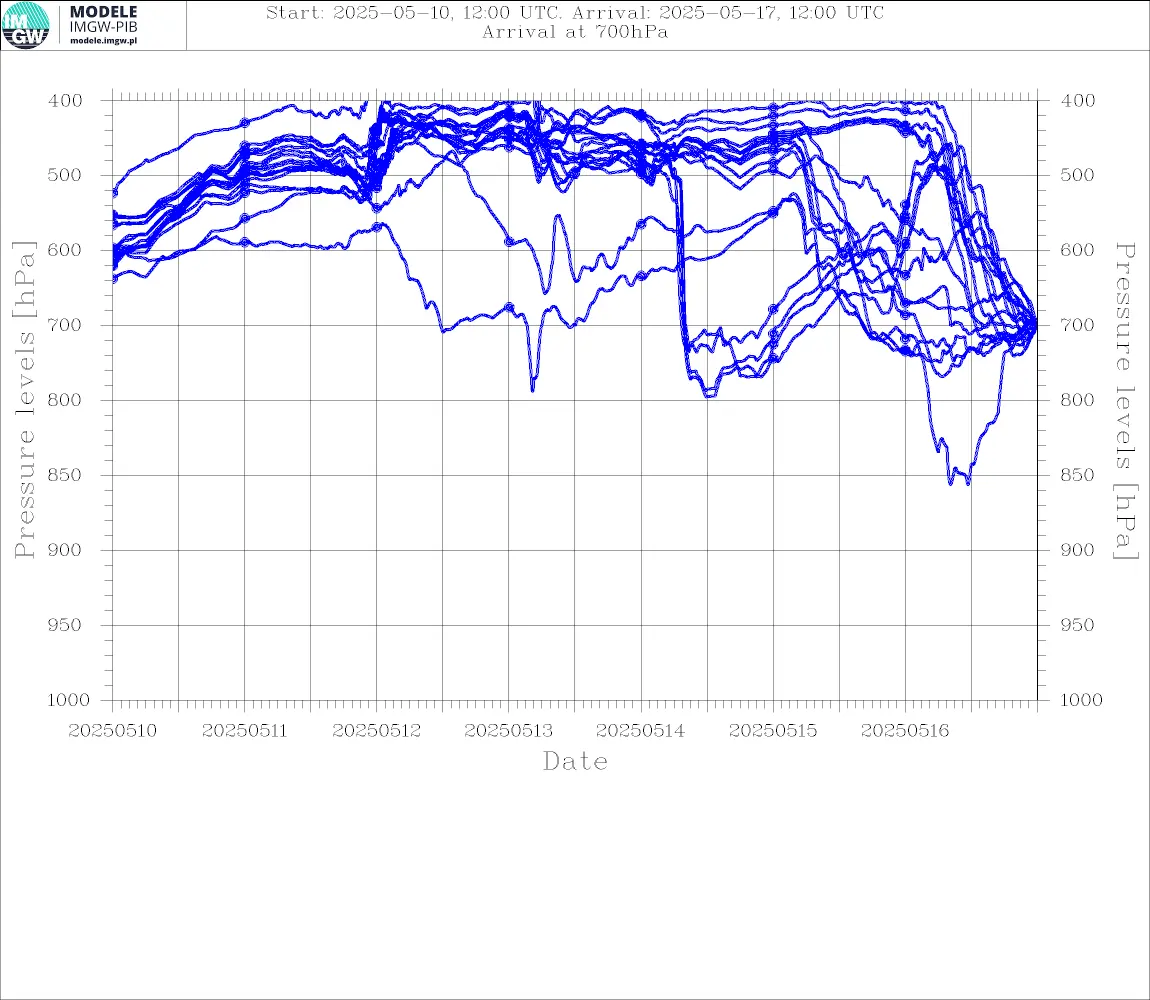Click the trajectory convergence point at 700 hPa
The height and width of the screenshot is (1000, 1150).
[1035, 325]
